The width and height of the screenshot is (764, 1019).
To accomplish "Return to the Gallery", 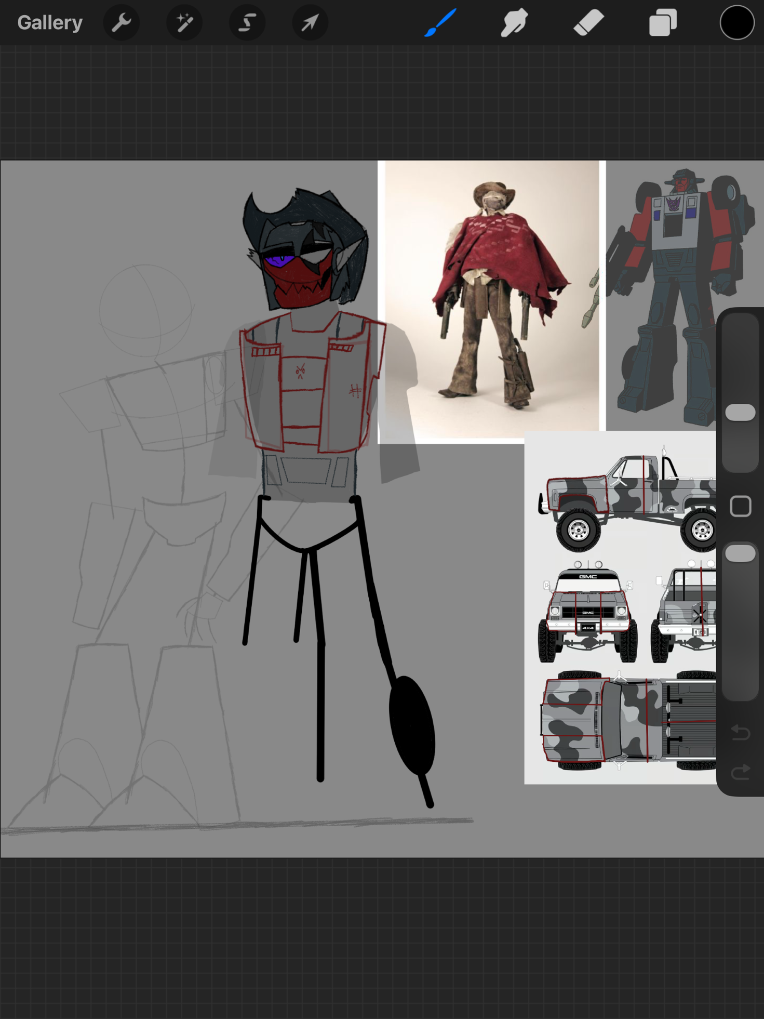I will [49, 23].
